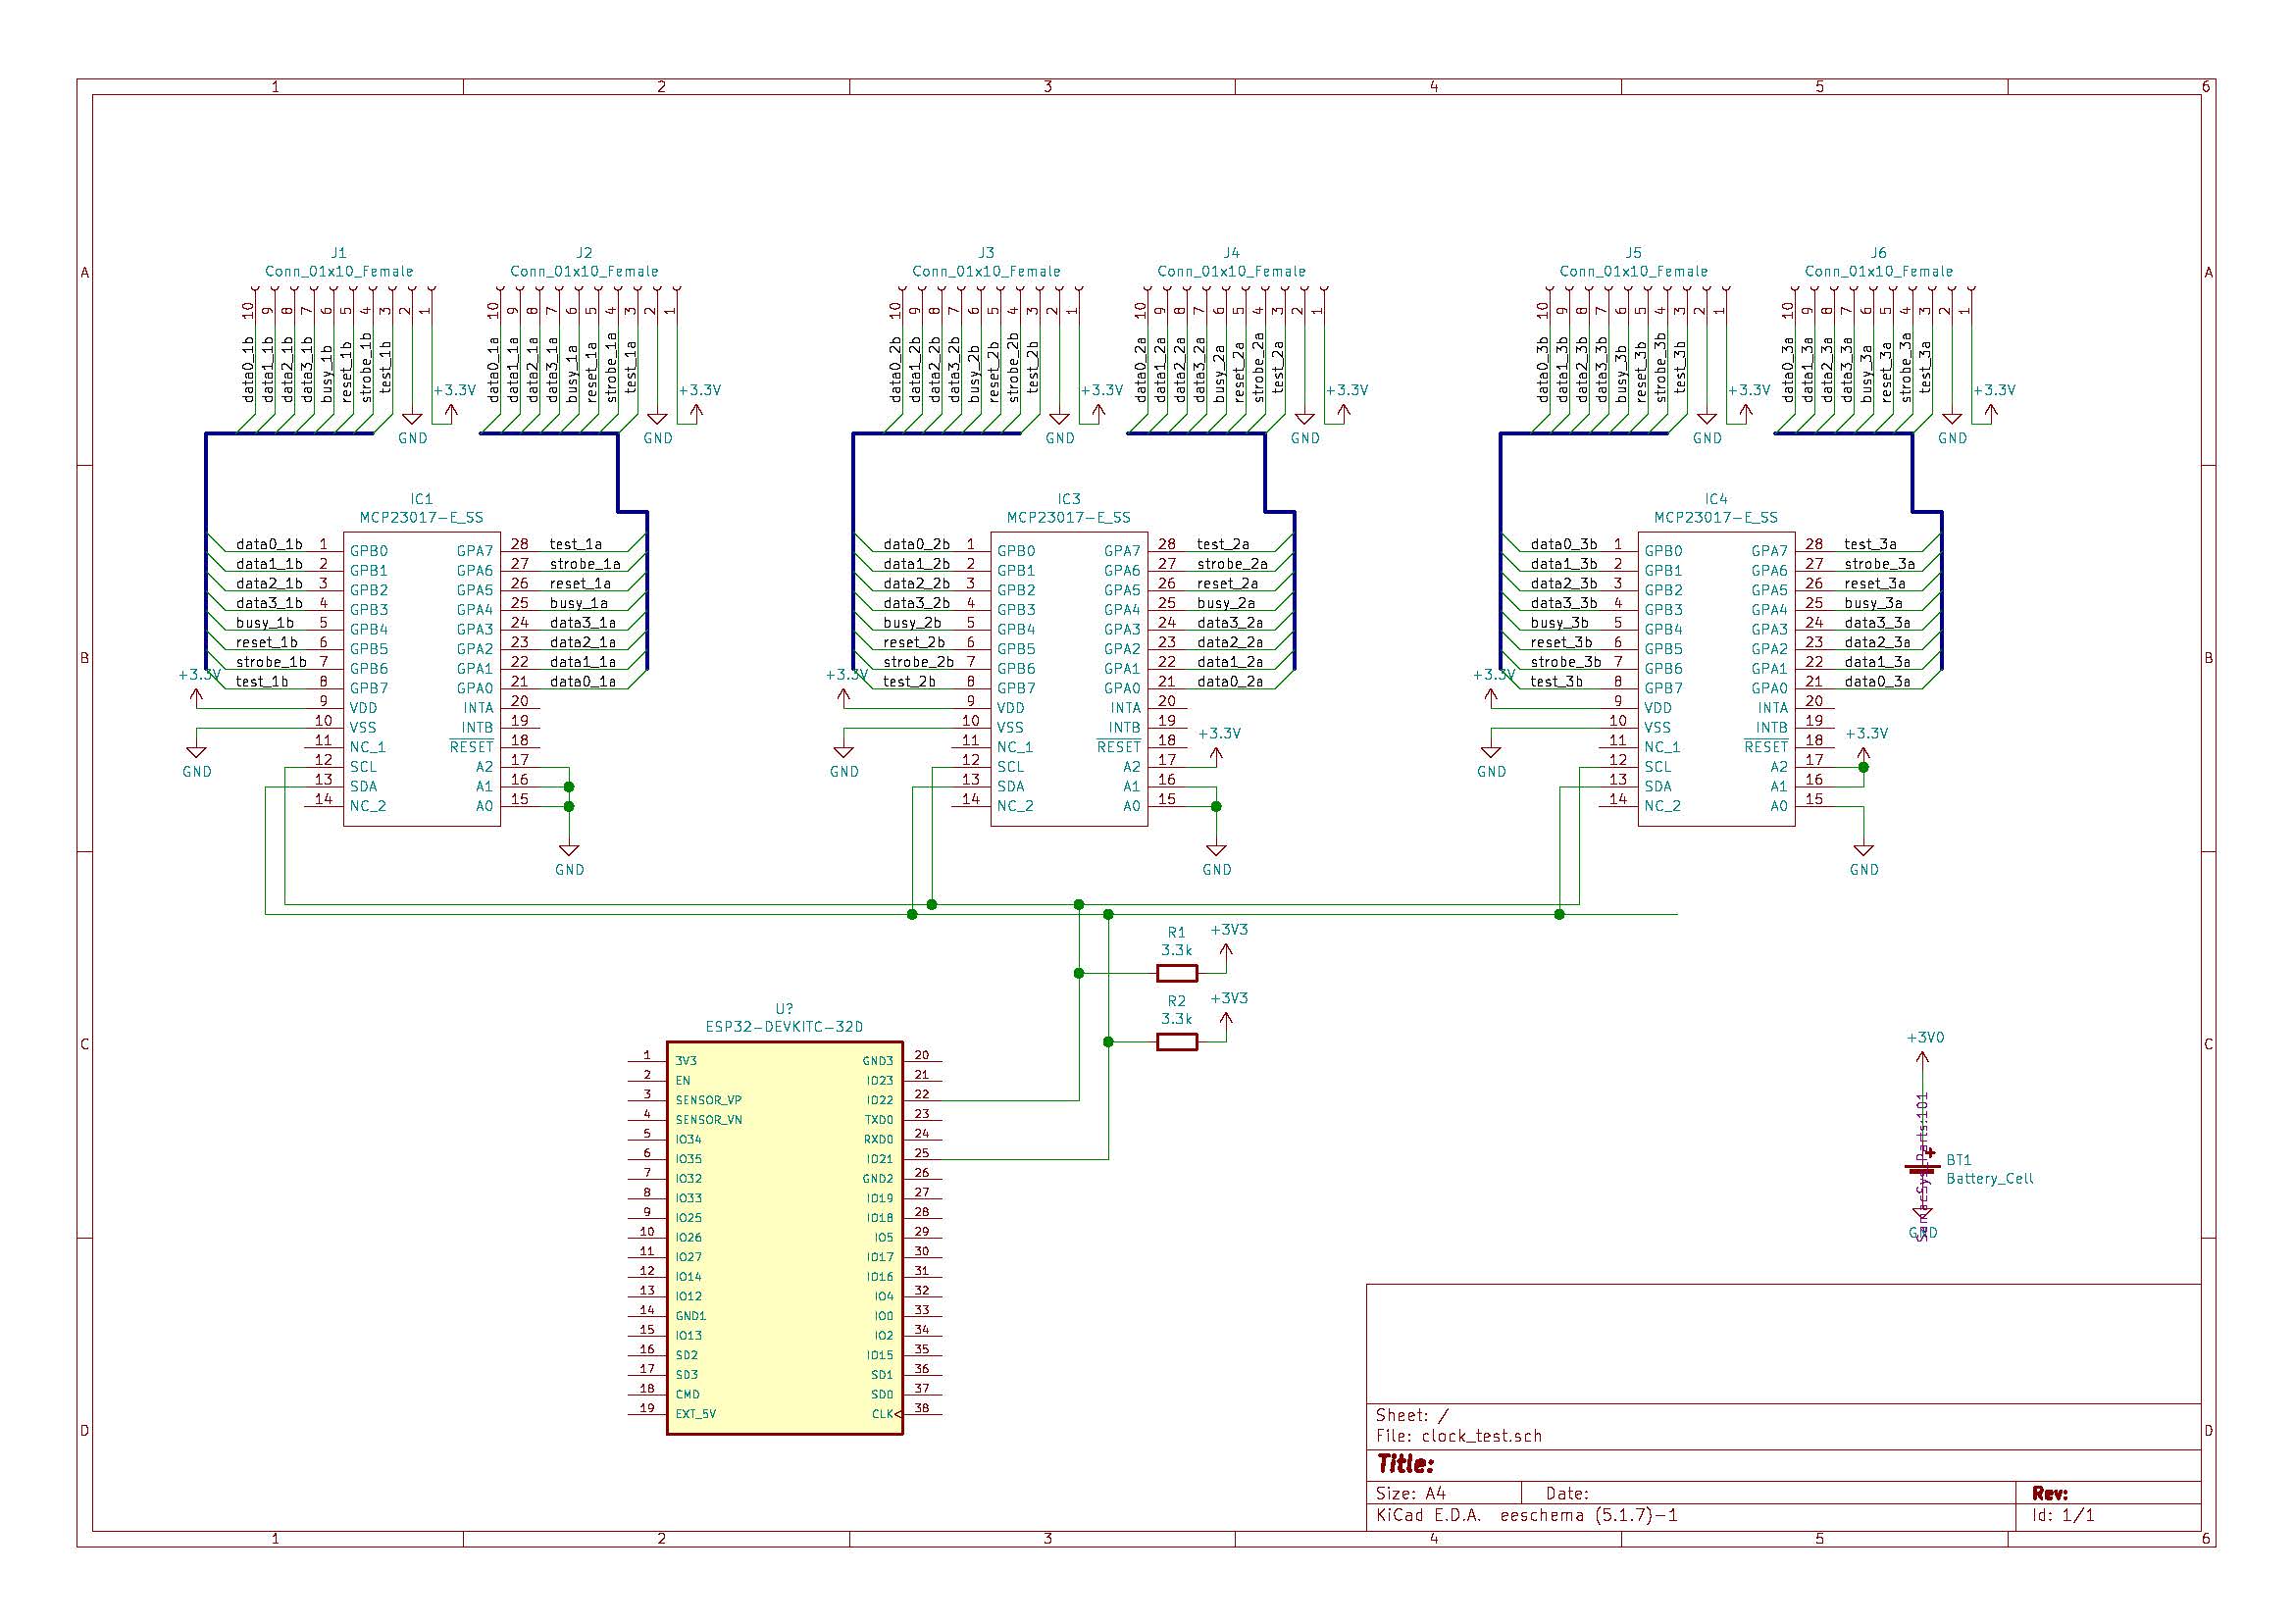Click the strobe_1a net label at IC1
Viewport: 2294px width, 1624px height.
(584, 564)
